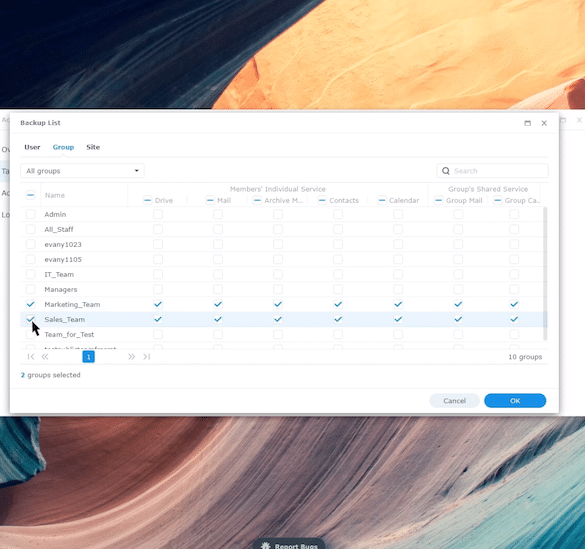Toggle the Calendar column header checkbox
This screenshot has height=549, width=585.
(x=382, y=200)
